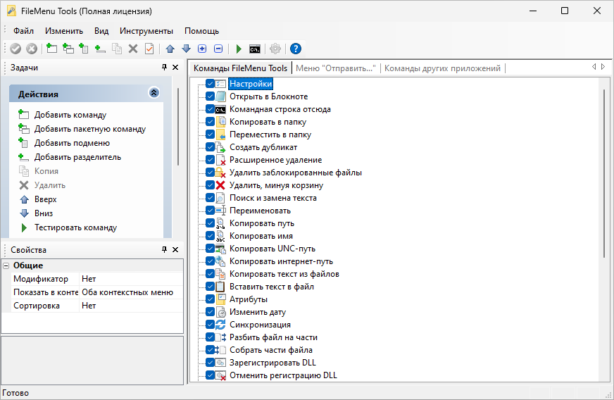Click the Добавить команду action link
This screenshot has height=400, width=614.
[70, 115]
